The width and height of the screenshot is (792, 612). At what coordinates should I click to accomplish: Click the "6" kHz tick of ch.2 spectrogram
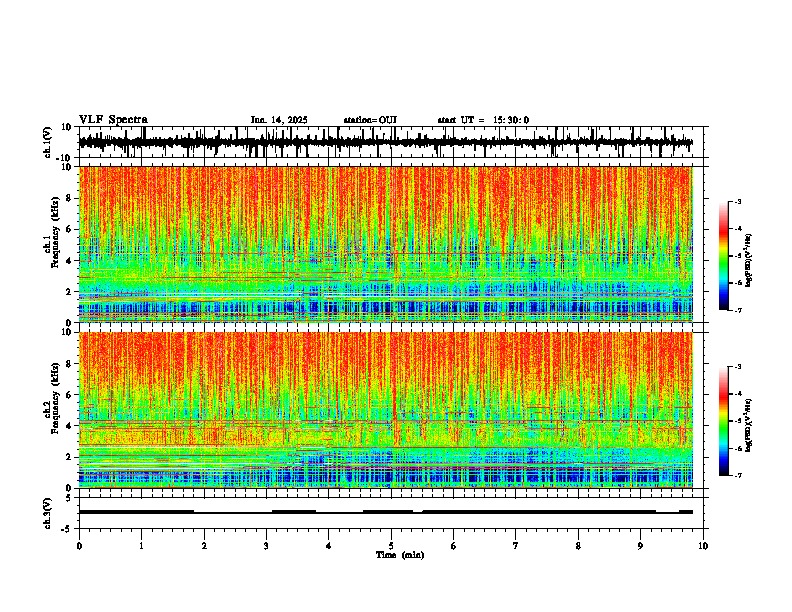click(x=70, y=395)
